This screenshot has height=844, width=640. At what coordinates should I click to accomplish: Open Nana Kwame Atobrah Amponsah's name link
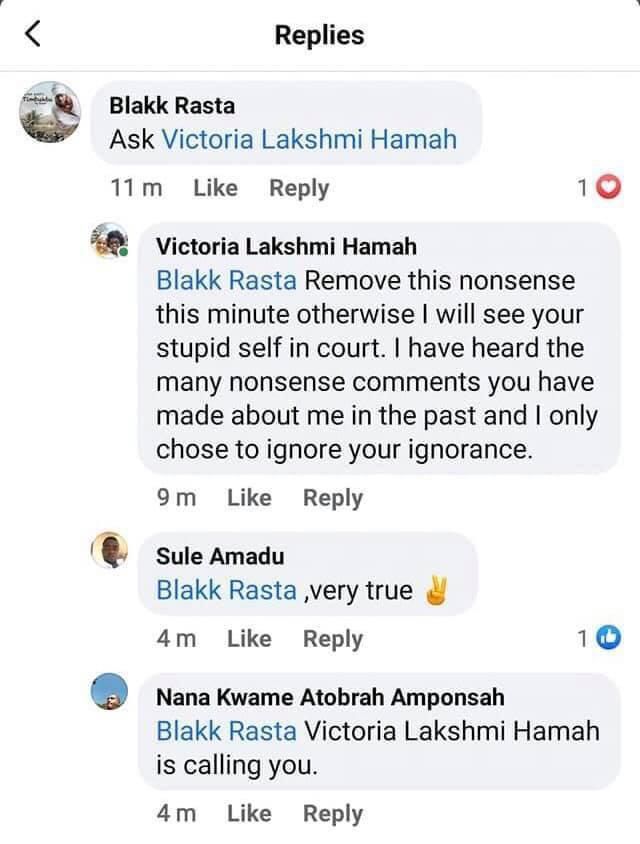330,697
